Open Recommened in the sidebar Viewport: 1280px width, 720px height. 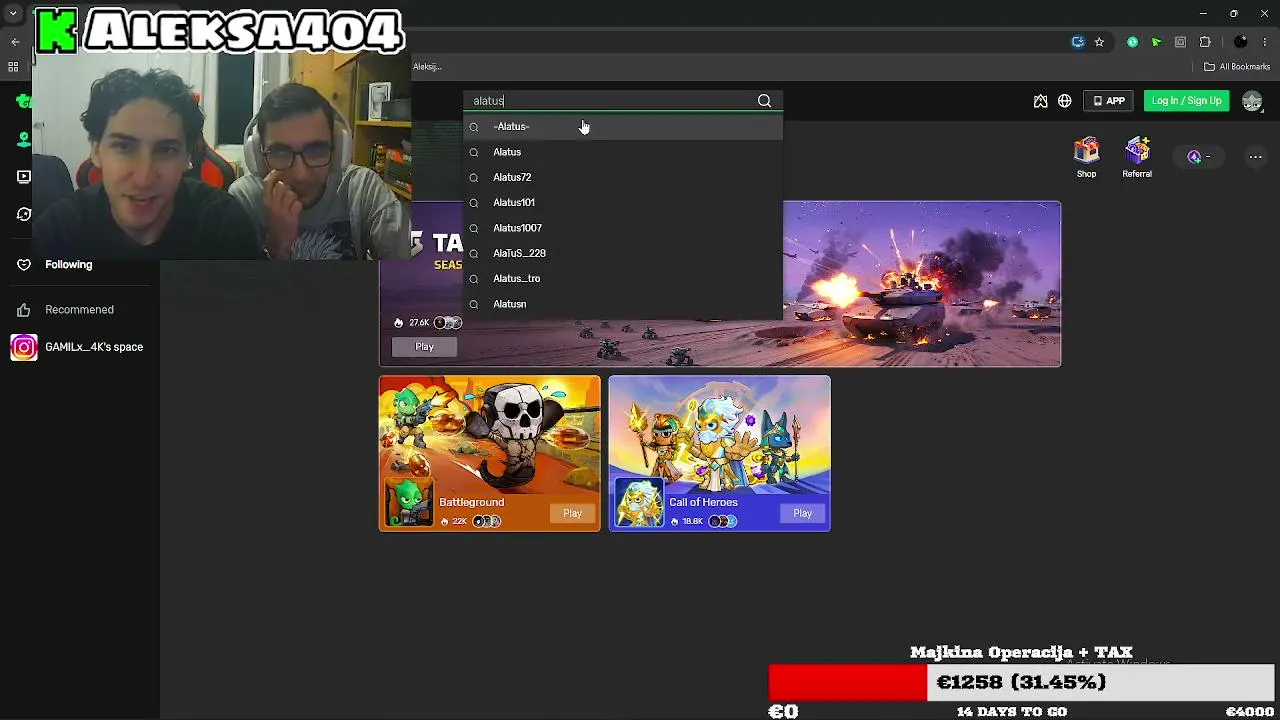pos(79,310)
